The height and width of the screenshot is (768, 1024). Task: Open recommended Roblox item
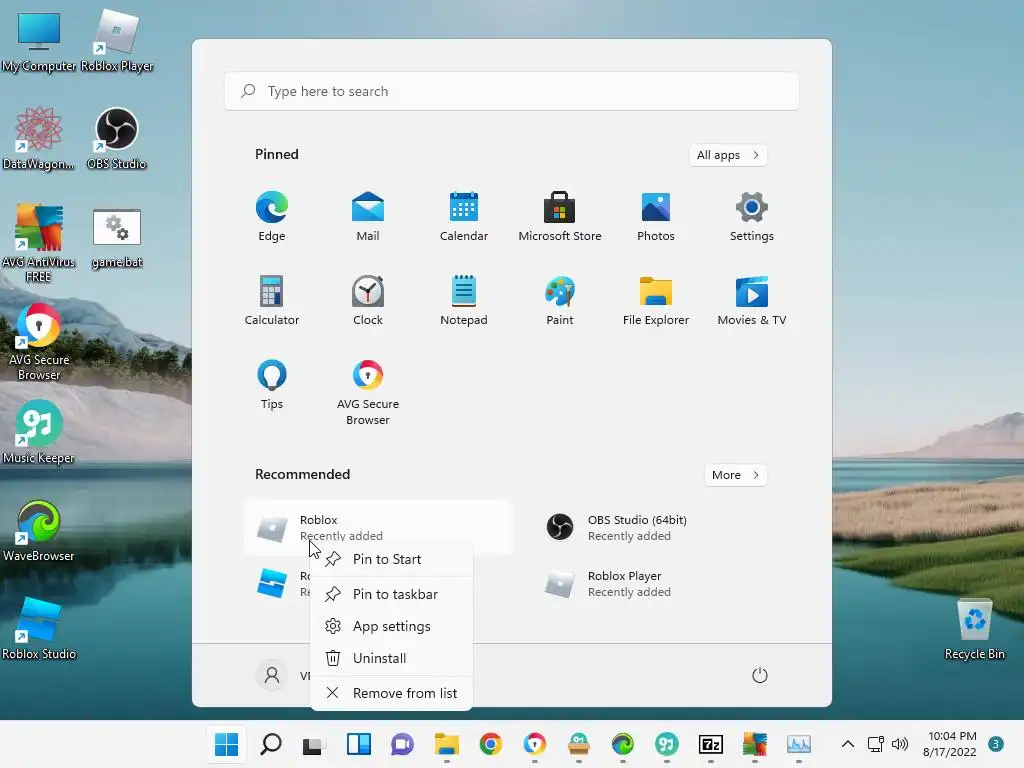[x=377, y=528]
